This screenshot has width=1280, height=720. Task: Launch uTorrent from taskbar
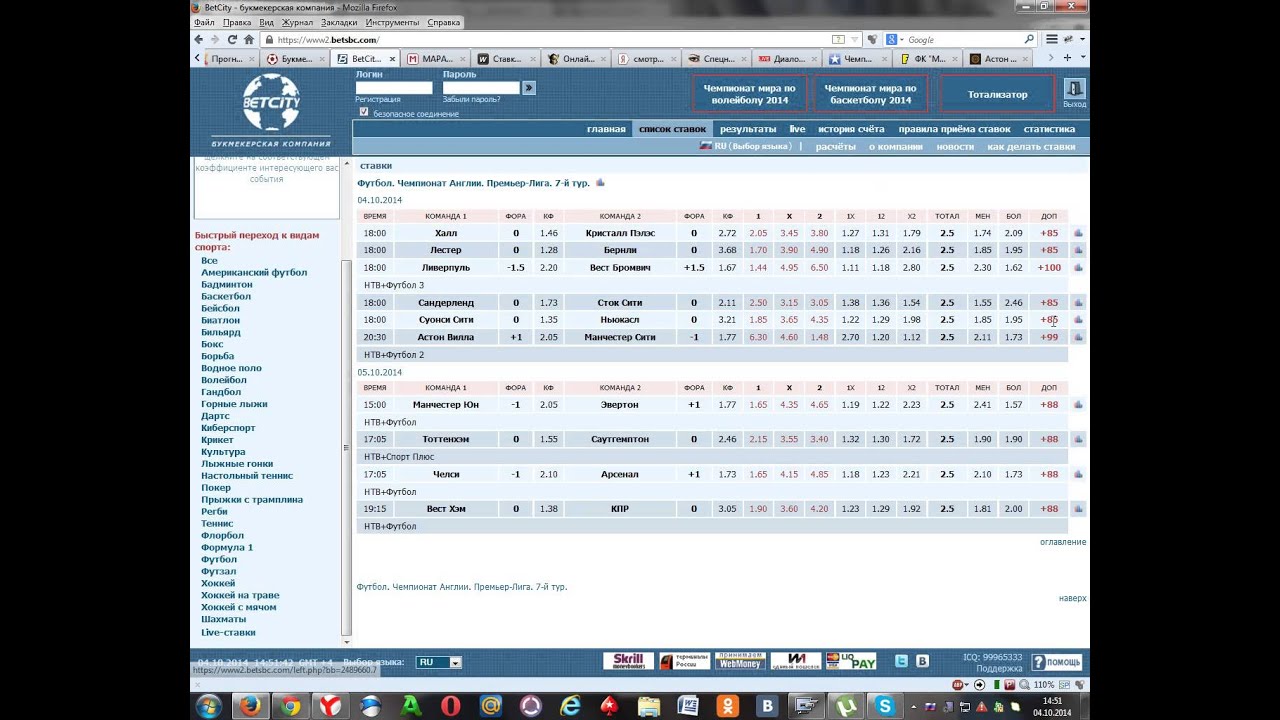846,706
